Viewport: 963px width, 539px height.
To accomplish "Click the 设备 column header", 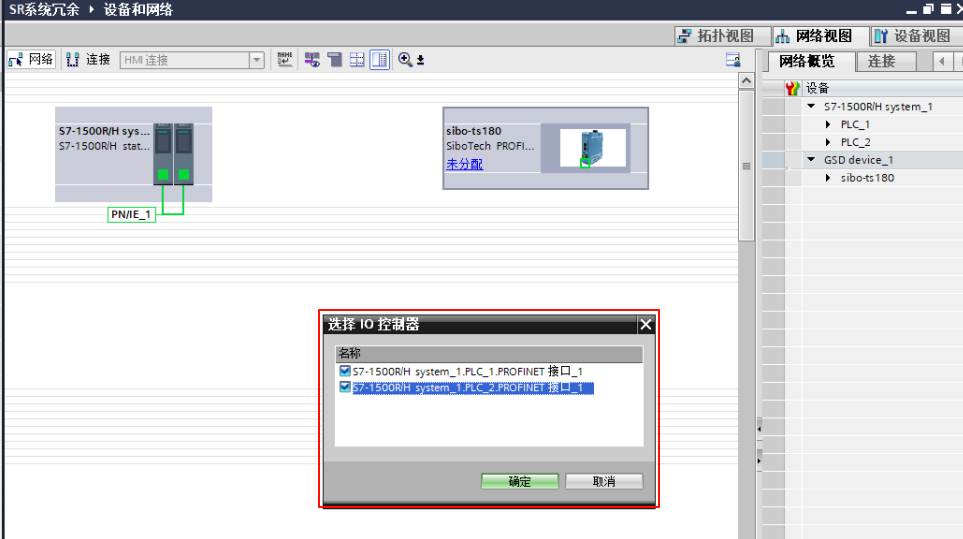I will point(817,88).
